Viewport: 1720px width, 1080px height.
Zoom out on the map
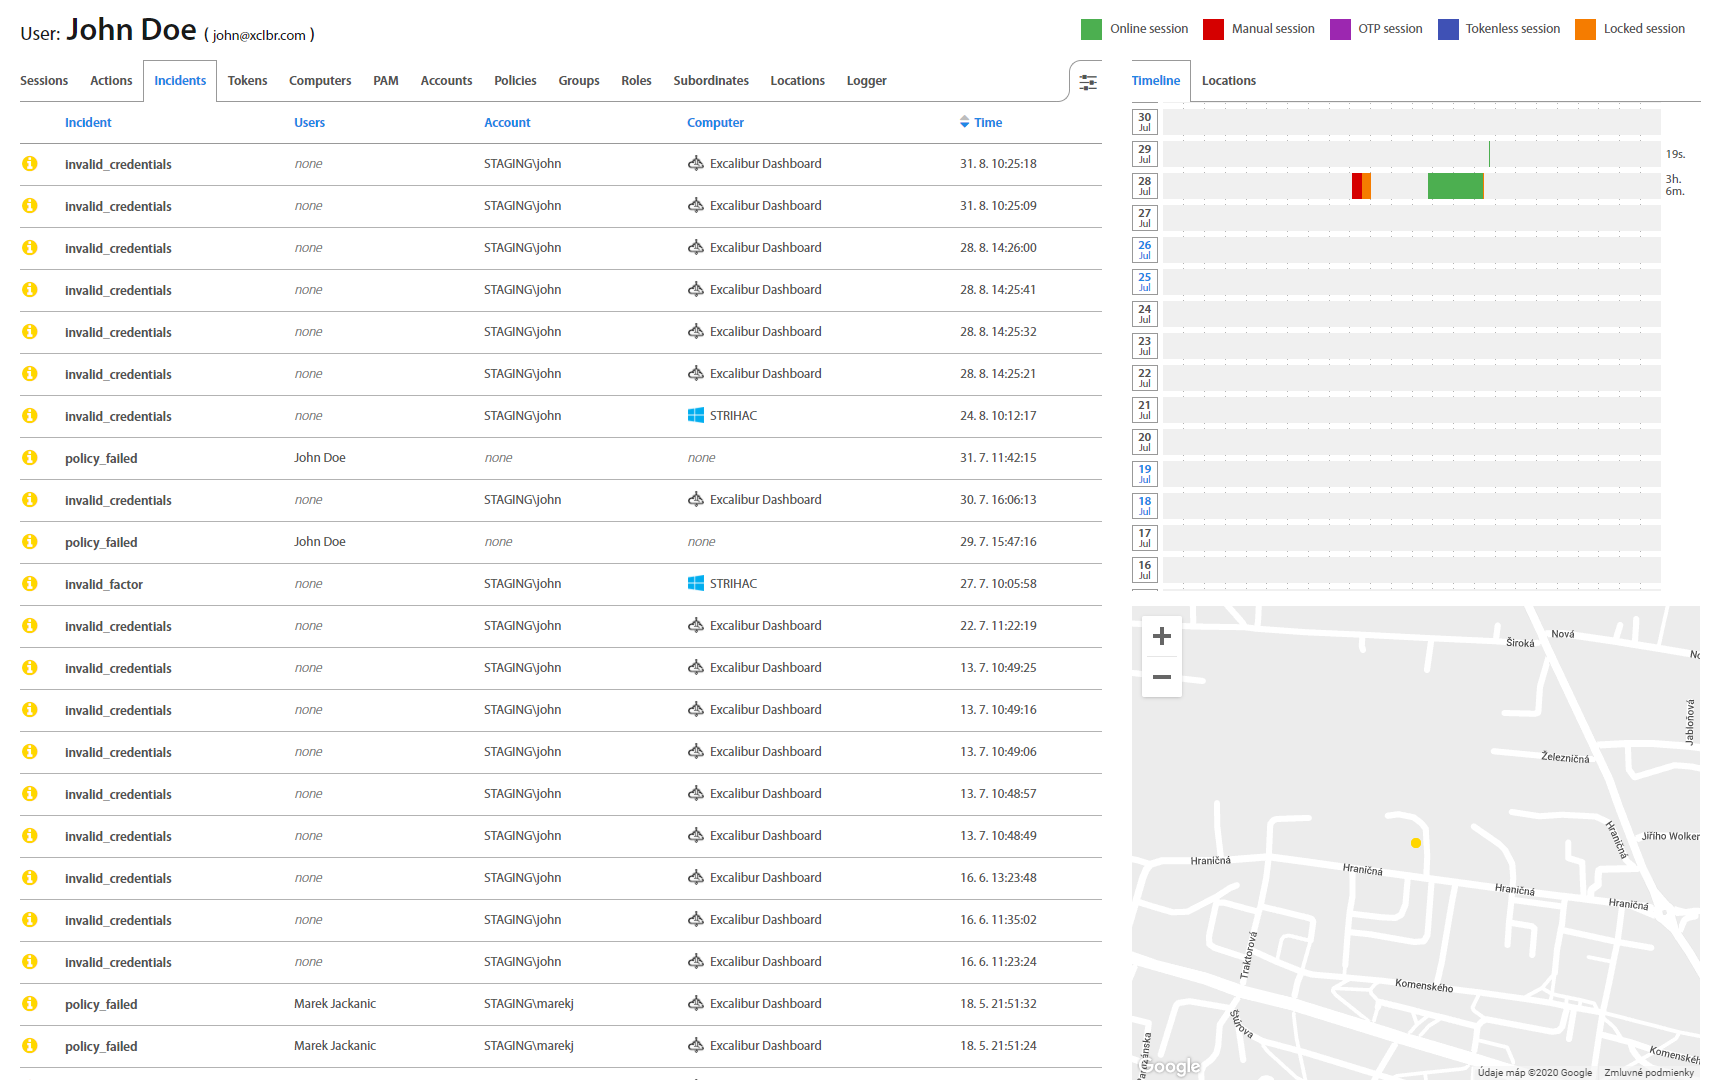tap(1161, 677)
